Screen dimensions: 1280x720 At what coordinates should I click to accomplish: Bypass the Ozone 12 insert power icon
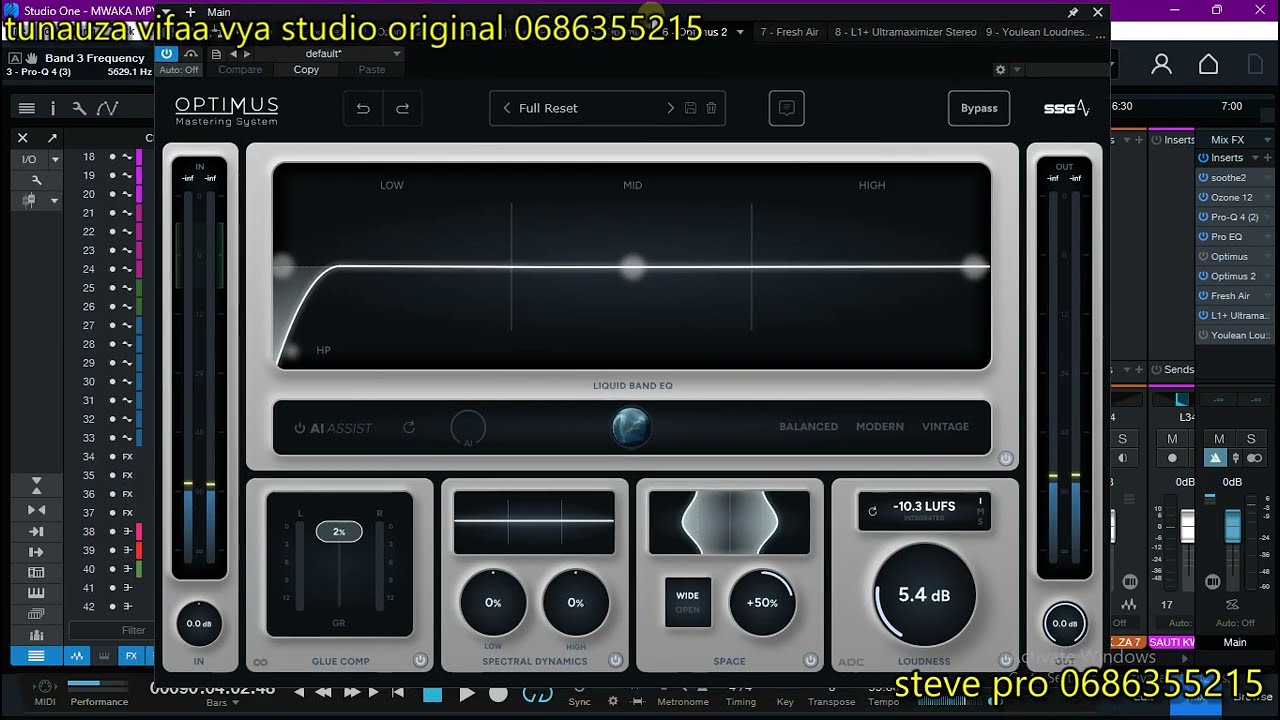pyautogui.click(x=1203, y=197)
